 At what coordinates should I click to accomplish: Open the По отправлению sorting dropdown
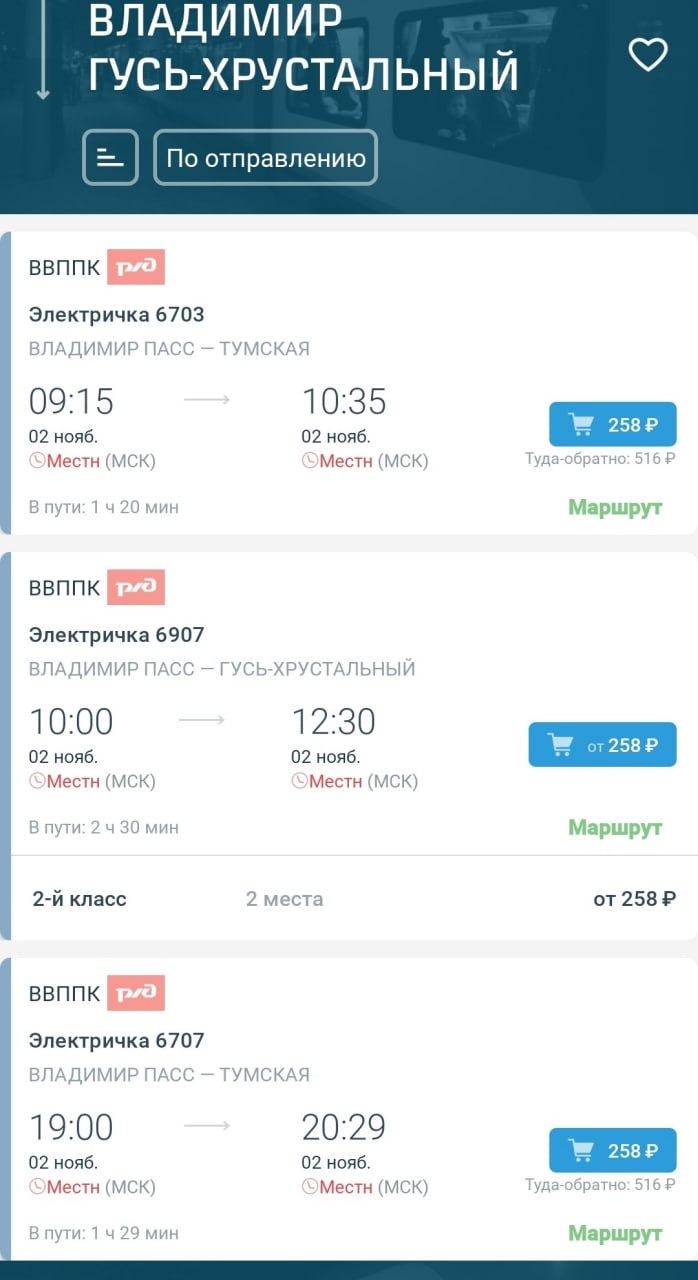(265, 158)
